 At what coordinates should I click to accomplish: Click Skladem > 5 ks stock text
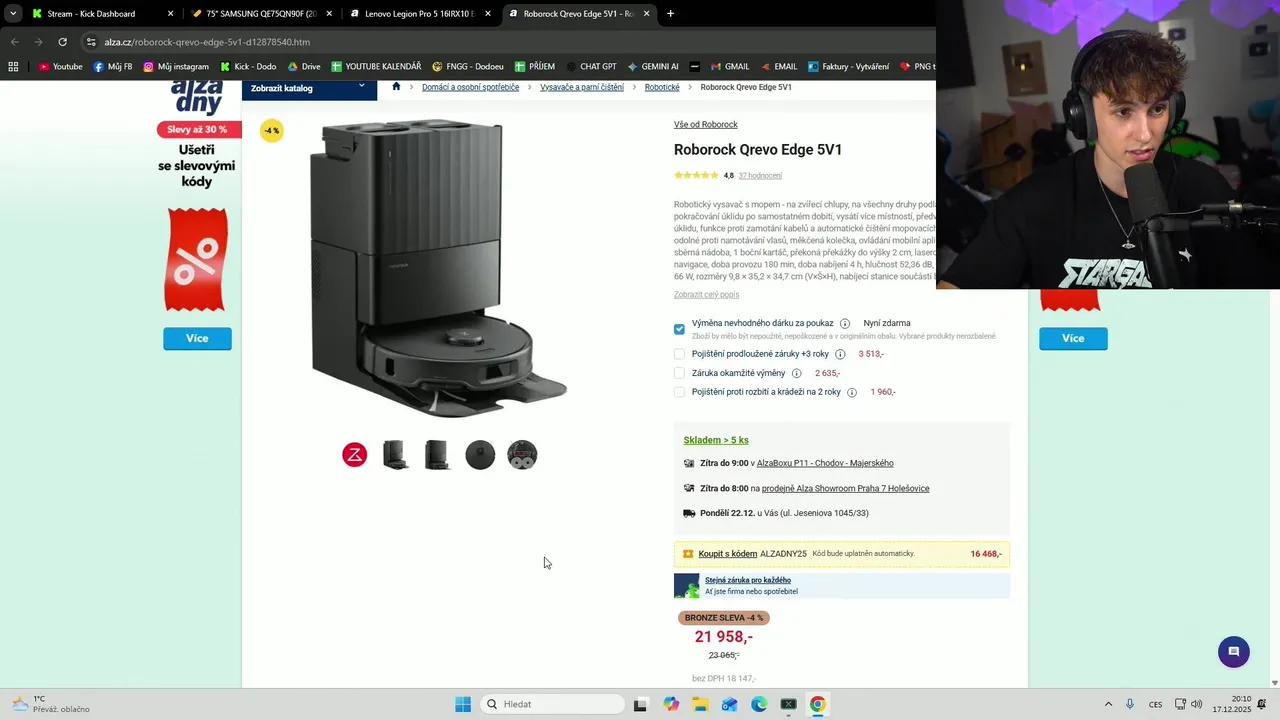point(716,440)
